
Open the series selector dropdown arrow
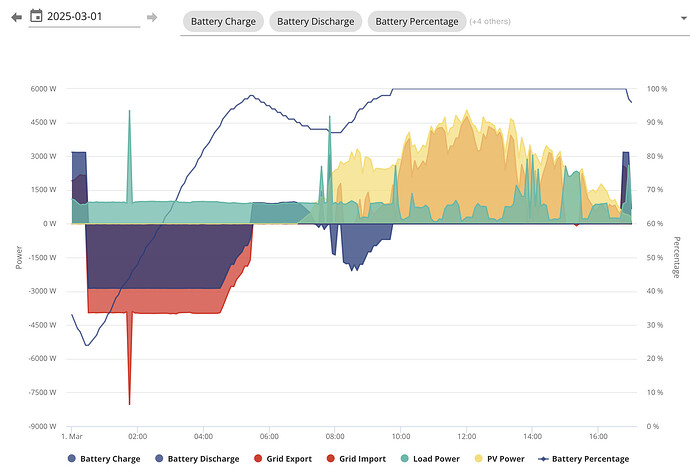pyautogui.click(x=683, y=18)
